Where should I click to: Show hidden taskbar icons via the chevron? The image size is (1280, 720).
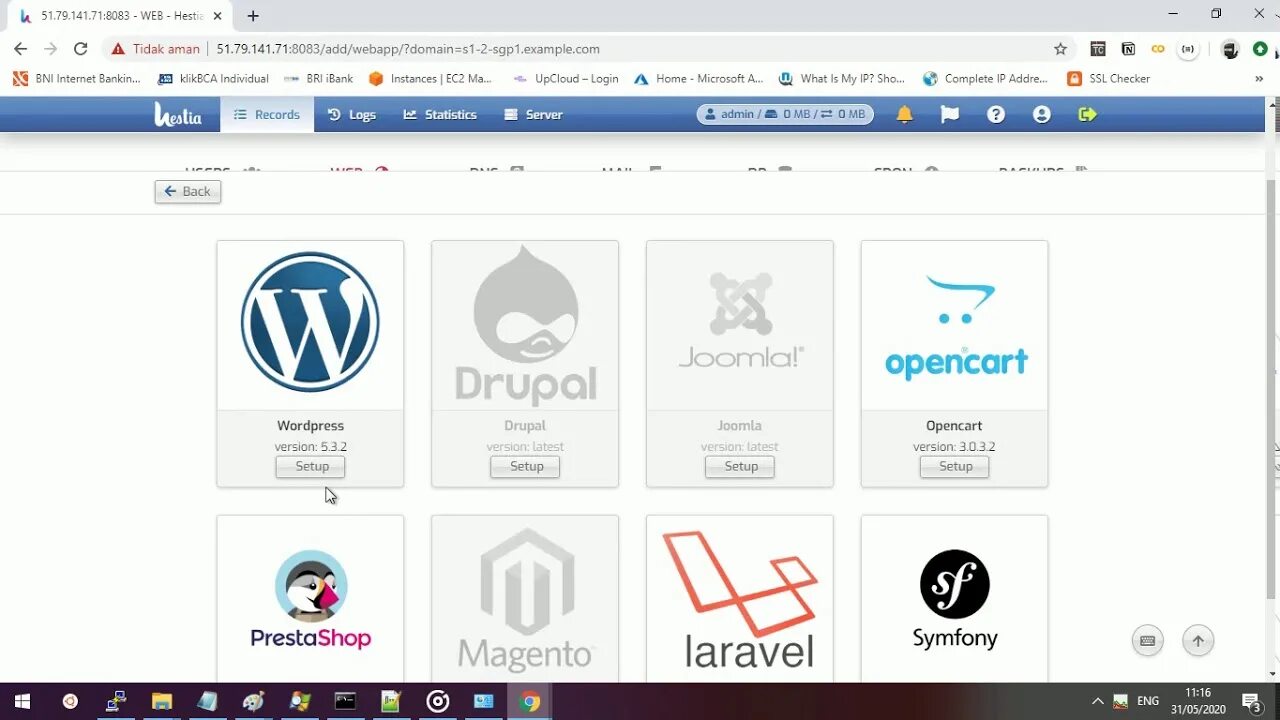[1097, 700]
